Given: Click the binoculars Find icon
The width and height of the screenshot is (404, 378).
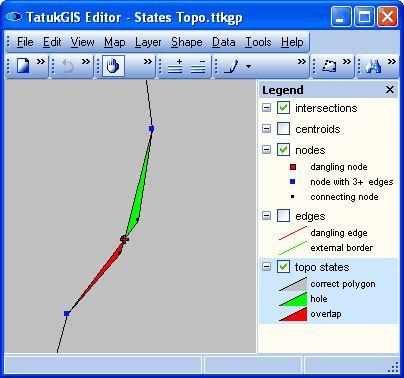Looking at the screenshot, I should 373,66.
